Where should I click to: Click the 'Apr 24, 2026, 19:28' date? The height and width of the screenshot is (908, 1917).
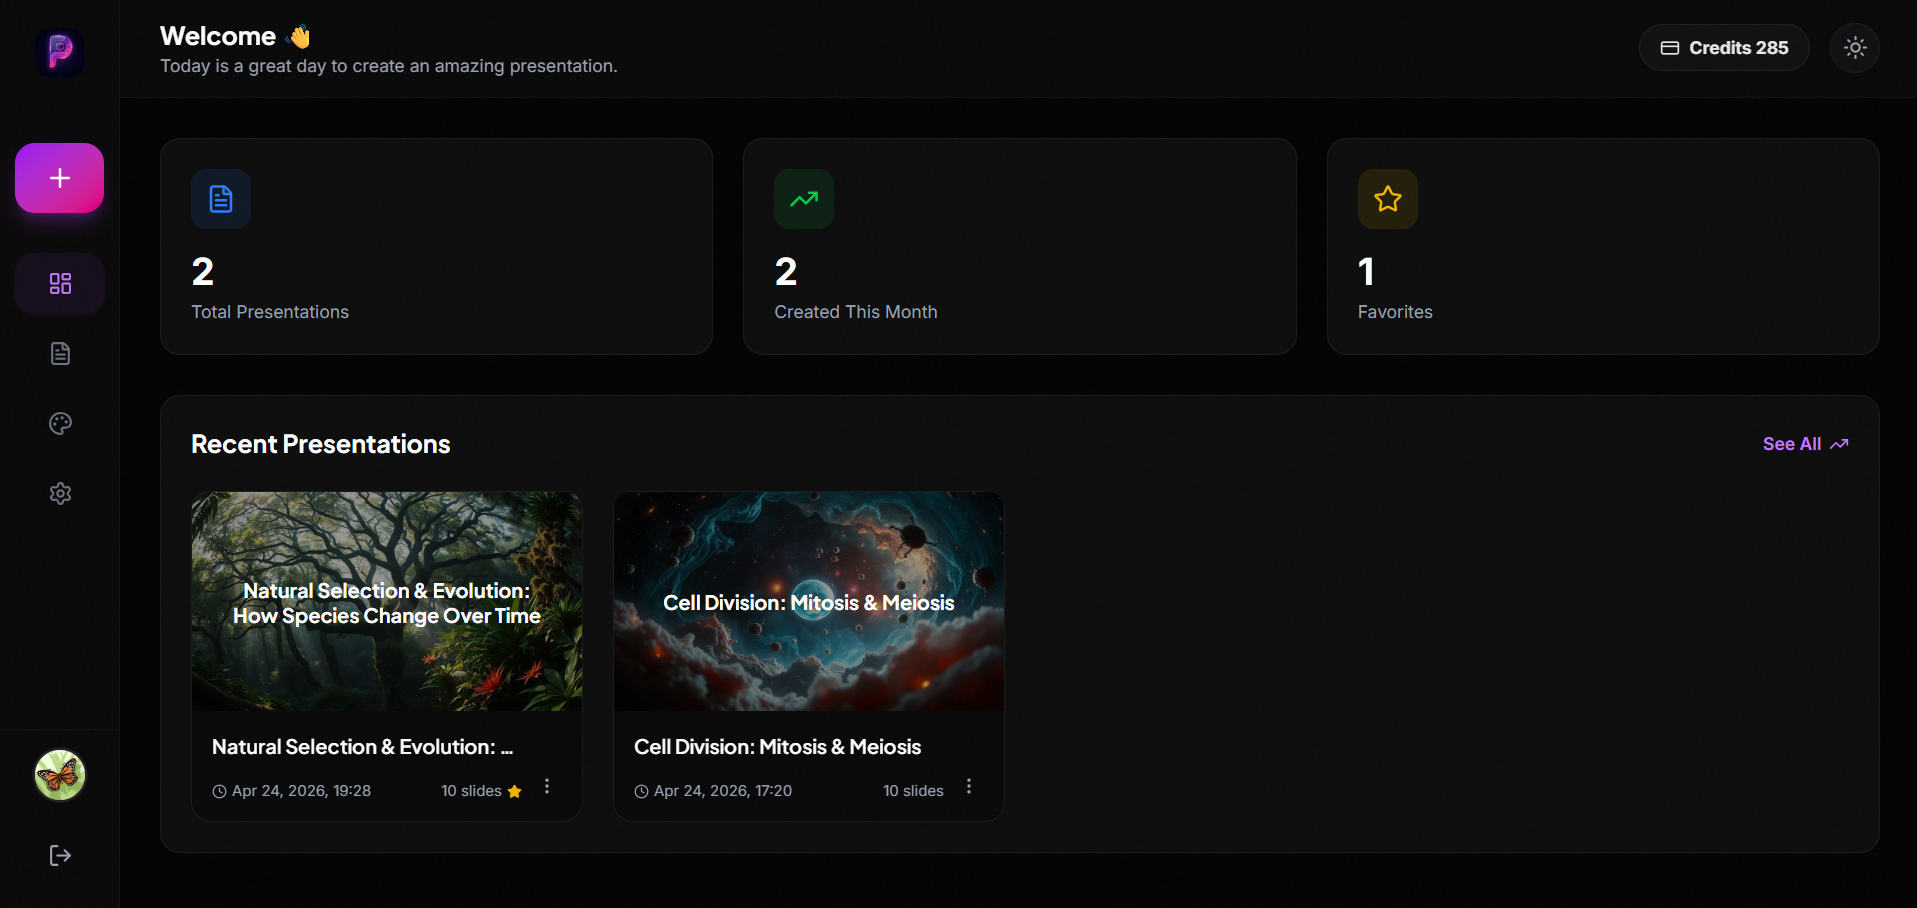(x=301, y=791)
